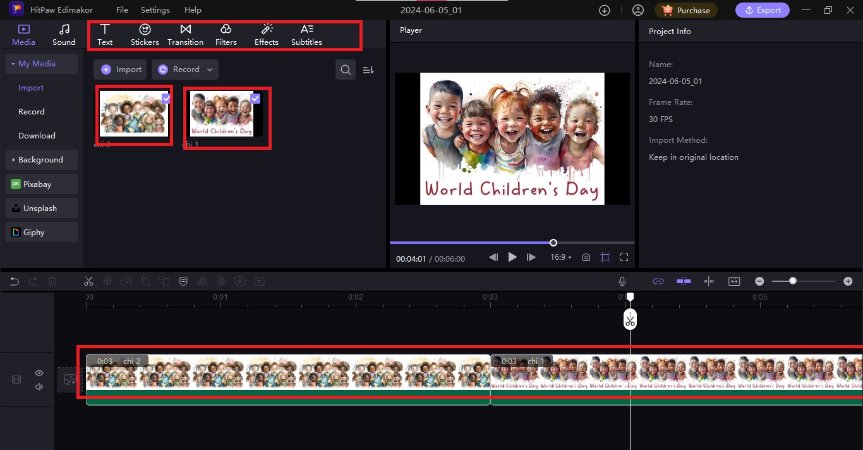Screen dimensions: 863x450
Task: Open the Pixabay stock library
Action: 42,184
